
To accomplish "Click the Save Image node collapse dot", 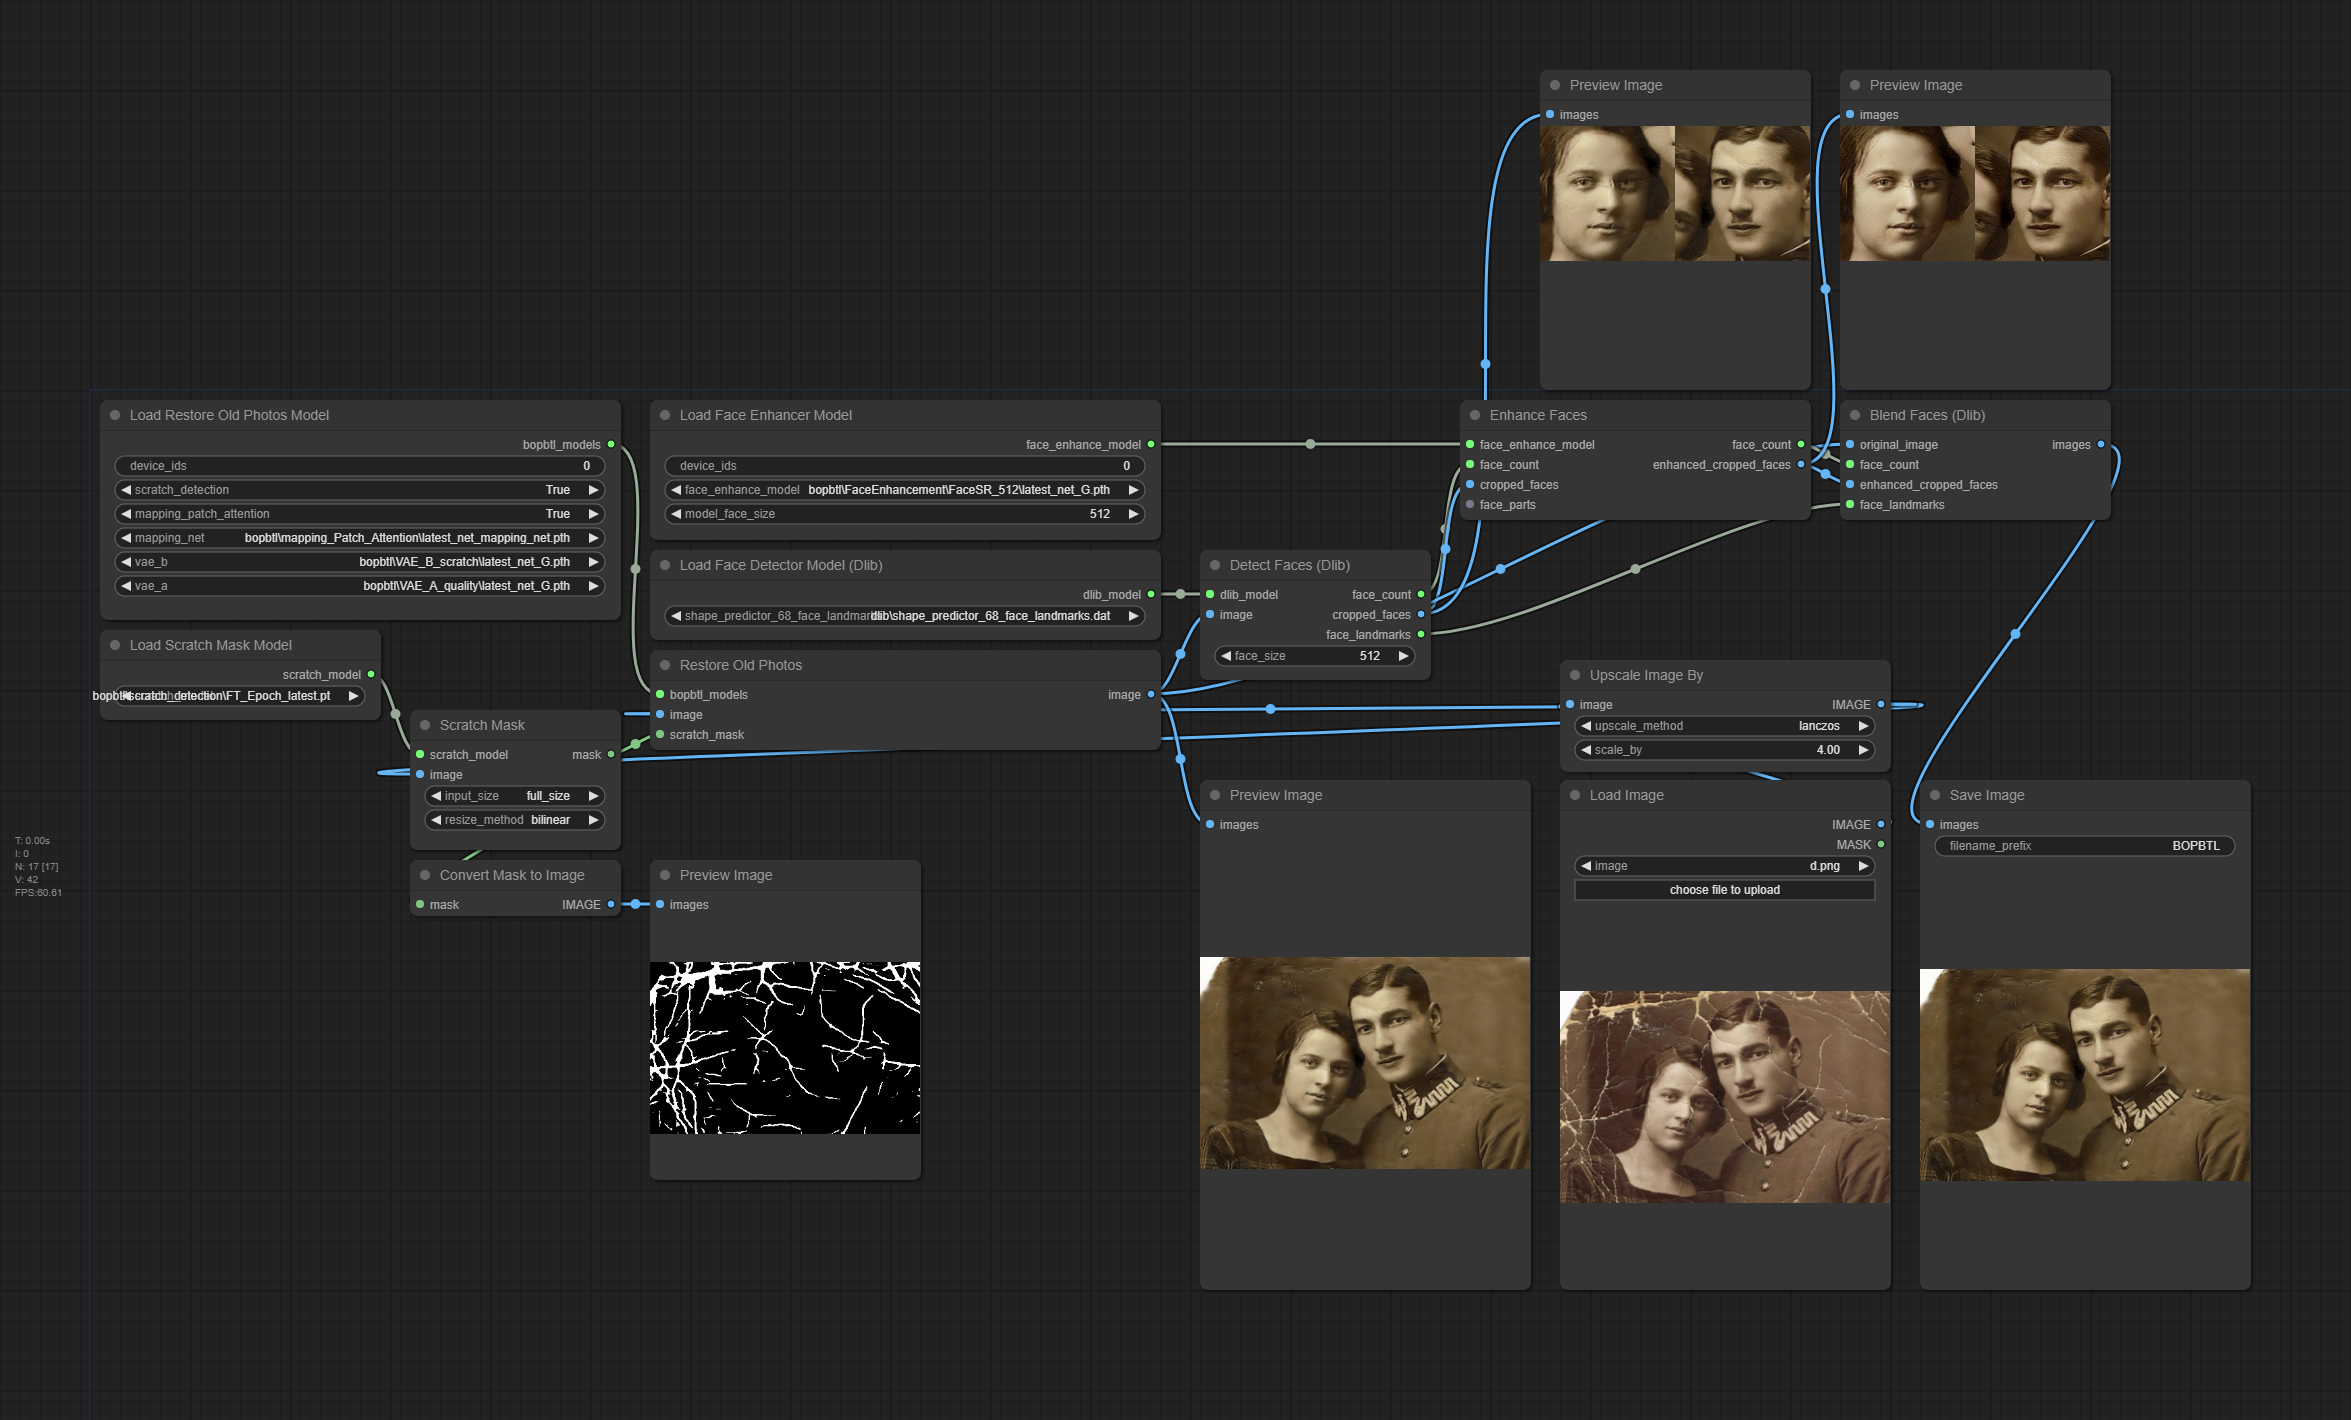I will tap(1935, 795).
